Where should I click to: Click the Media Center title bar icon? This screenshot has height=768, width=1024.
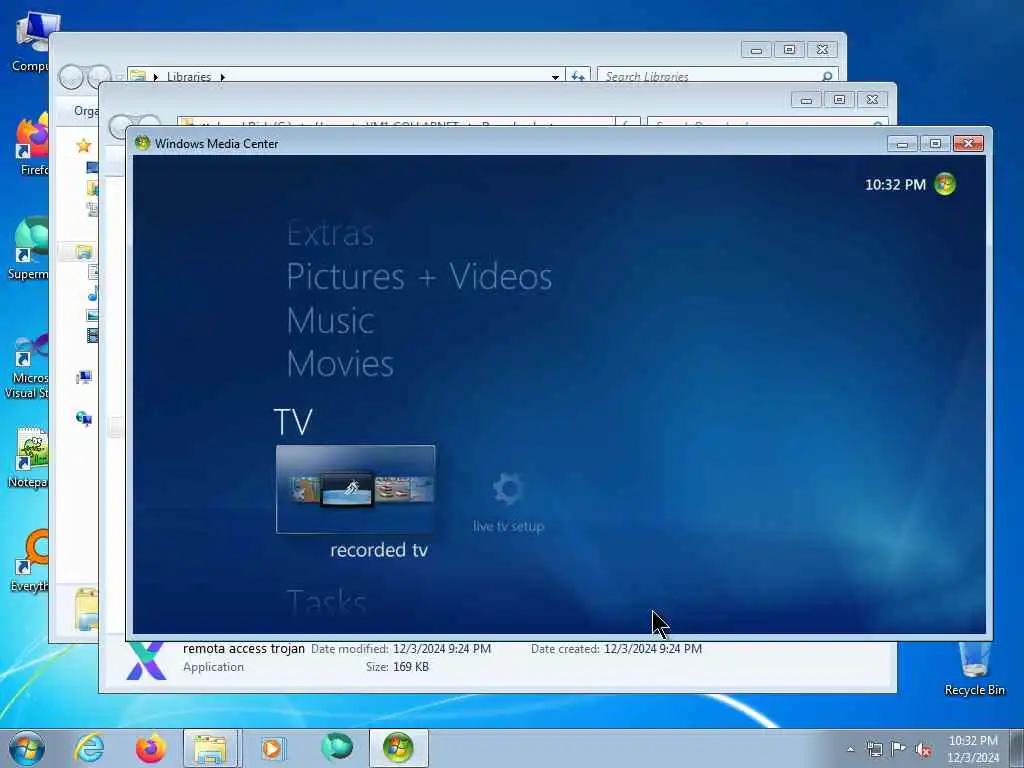(x=142, y=143)
